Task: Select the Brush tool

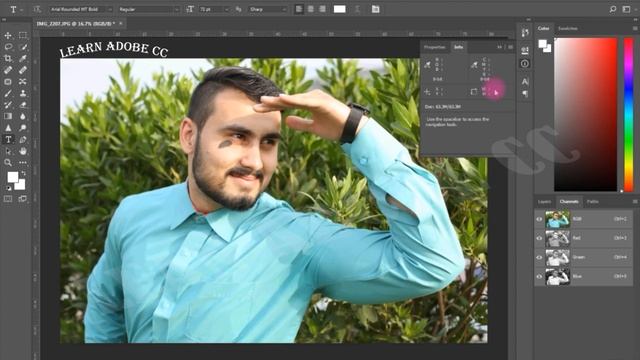Action: point(8,93)
